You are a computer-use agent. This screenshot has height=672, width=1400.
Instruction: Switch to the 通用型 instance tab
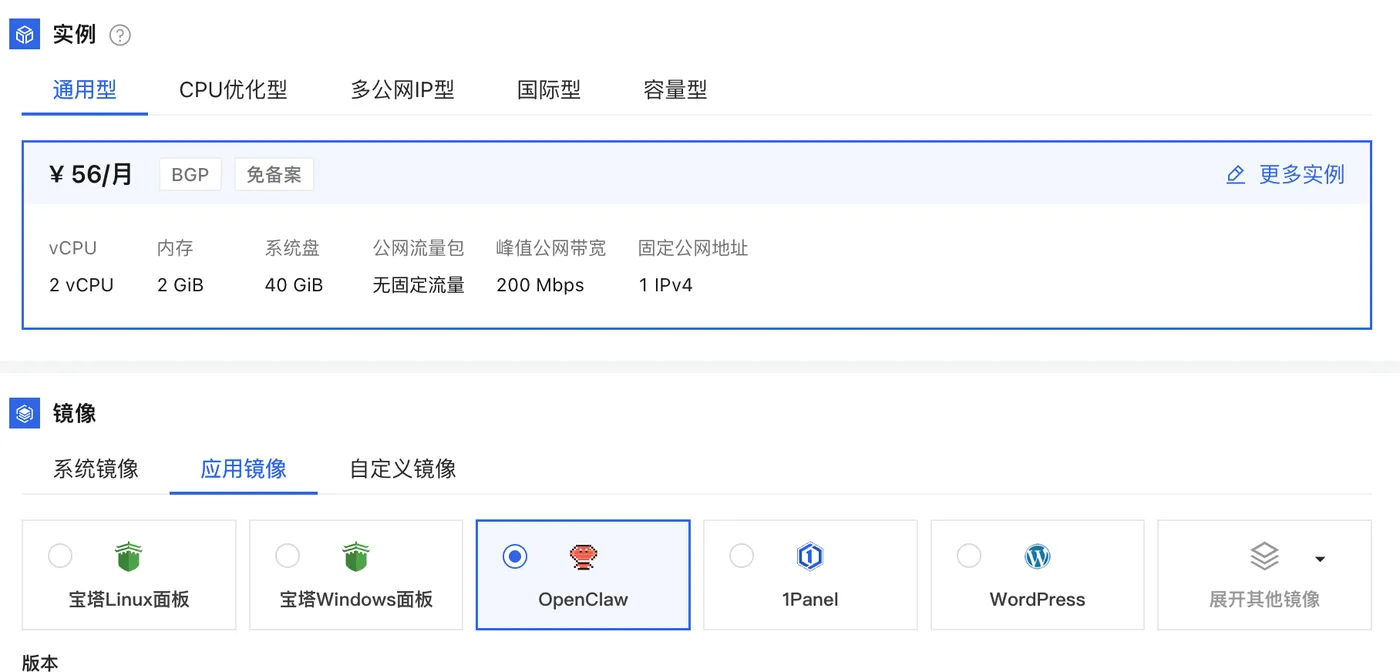pyautogui.click(x=85, y=90)
